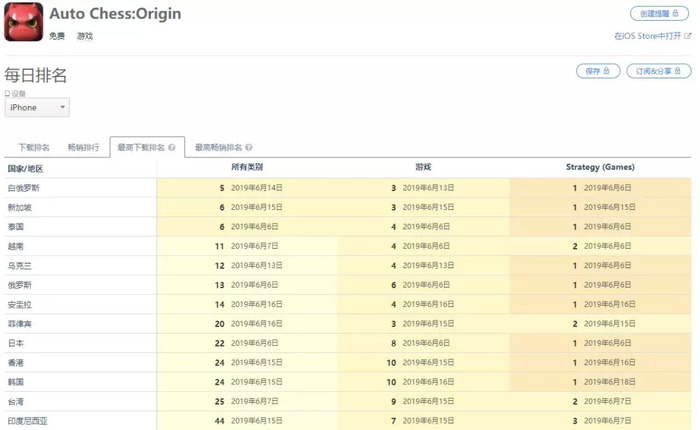Click 台湾 all-category cell rank 25
This screenshot has height=430, width=700.
pyautogui.click(x=247, y=401)
